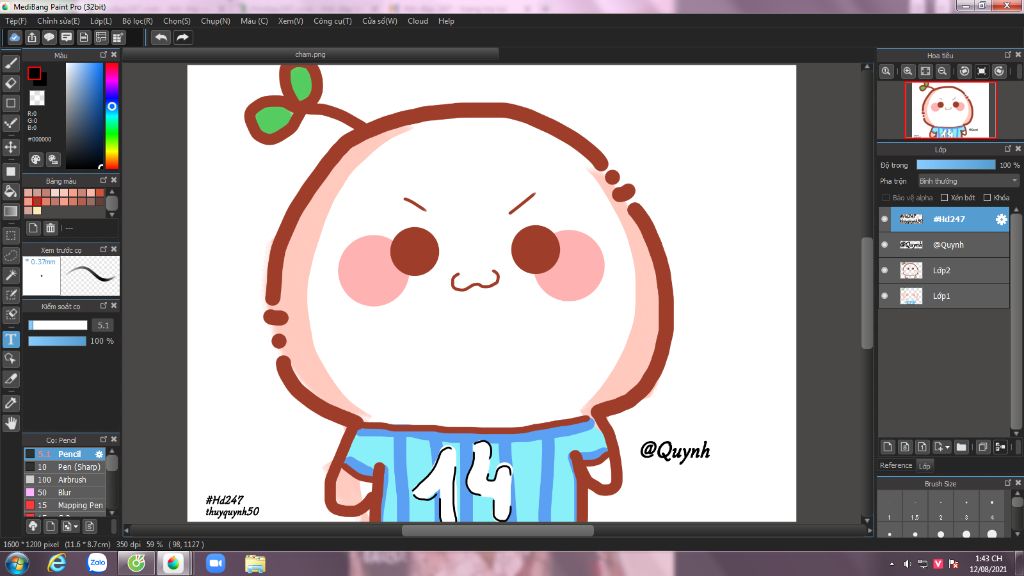
Task: Click the Redo arrow in toolbar
Action: (183, 37)
